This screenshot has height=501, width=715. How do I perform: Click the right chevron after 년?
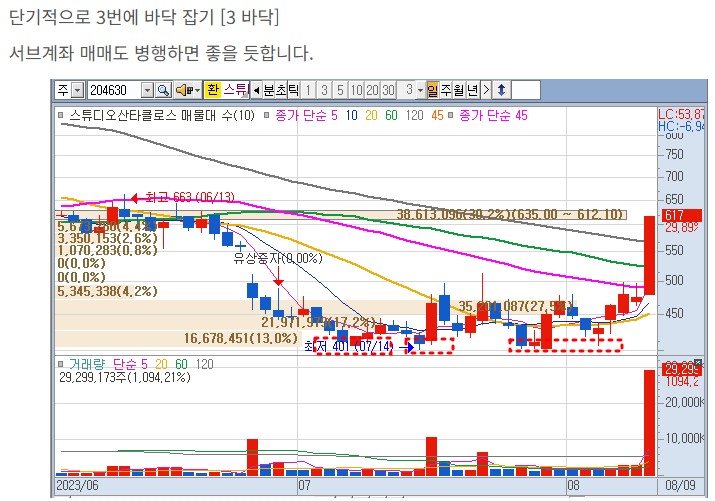(486, 90)
